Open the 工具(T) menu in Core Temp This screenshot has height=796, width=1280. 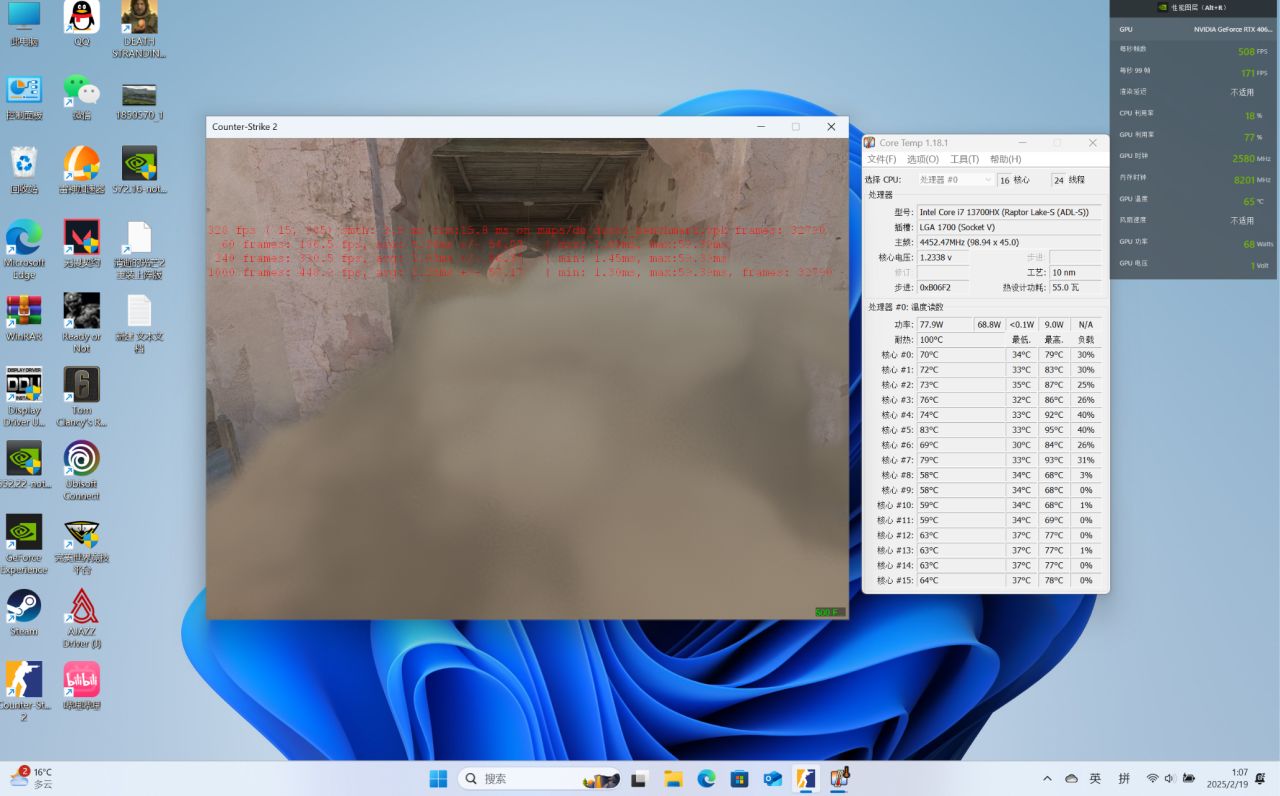coord(964,159)
